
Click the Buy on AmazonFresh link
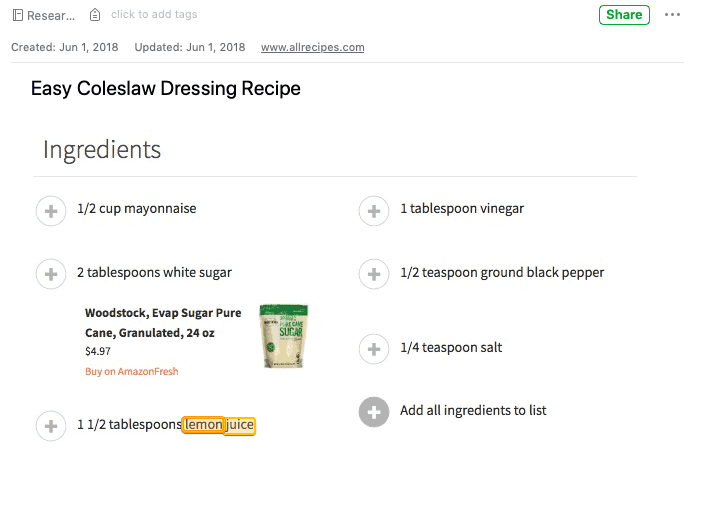point(131,371)
